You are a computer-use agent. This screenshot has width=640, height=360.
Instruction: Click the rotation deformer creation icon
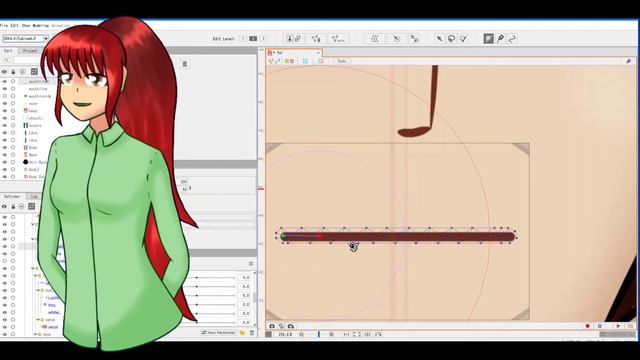tap(396, 39)
